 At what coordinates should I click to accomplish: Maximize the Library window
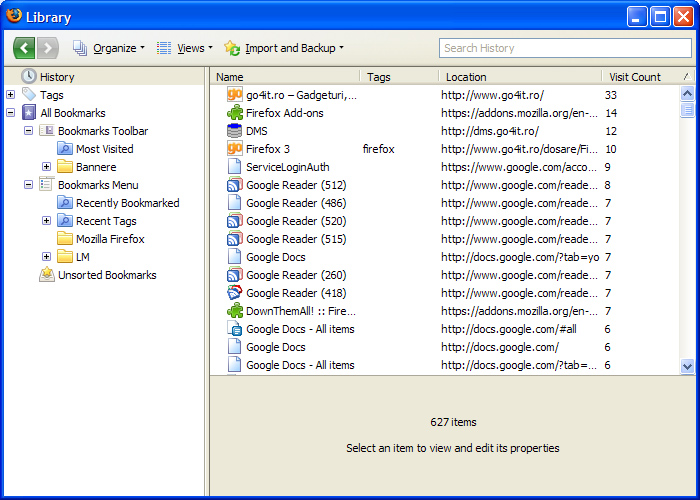660,17
